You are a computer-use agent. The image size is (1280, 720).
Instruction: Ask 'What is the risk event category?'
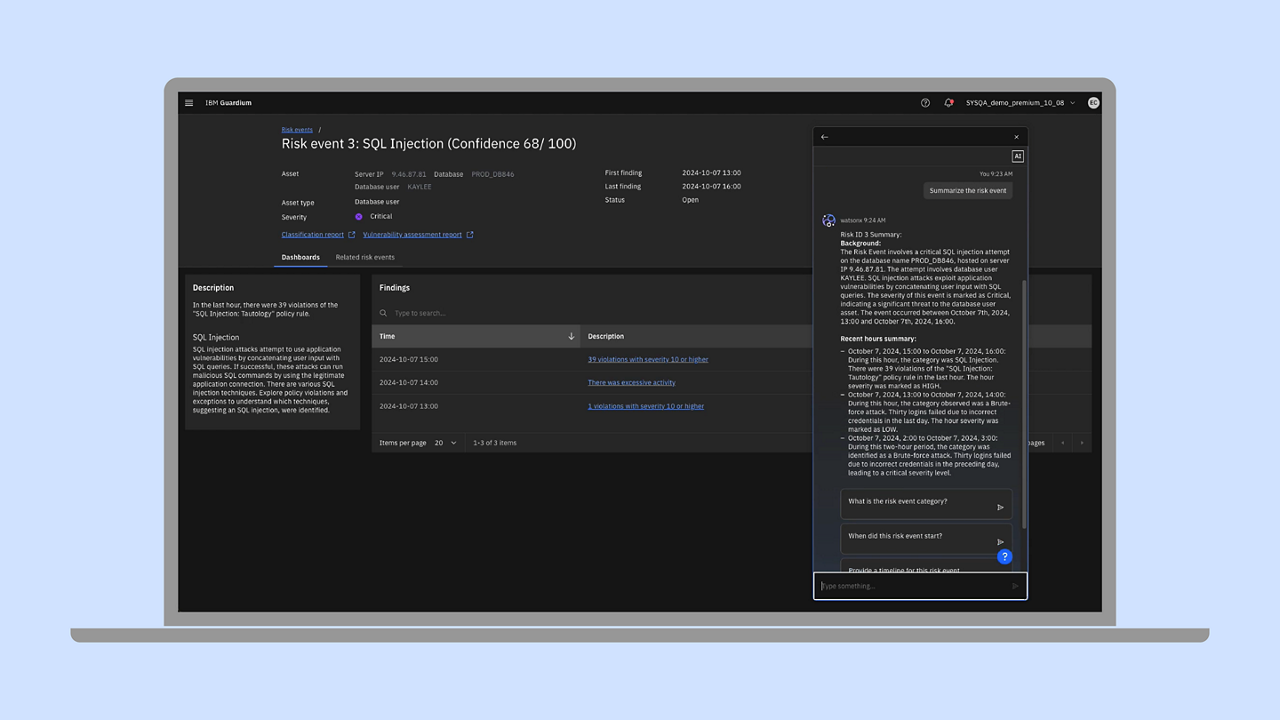(926, 504)
